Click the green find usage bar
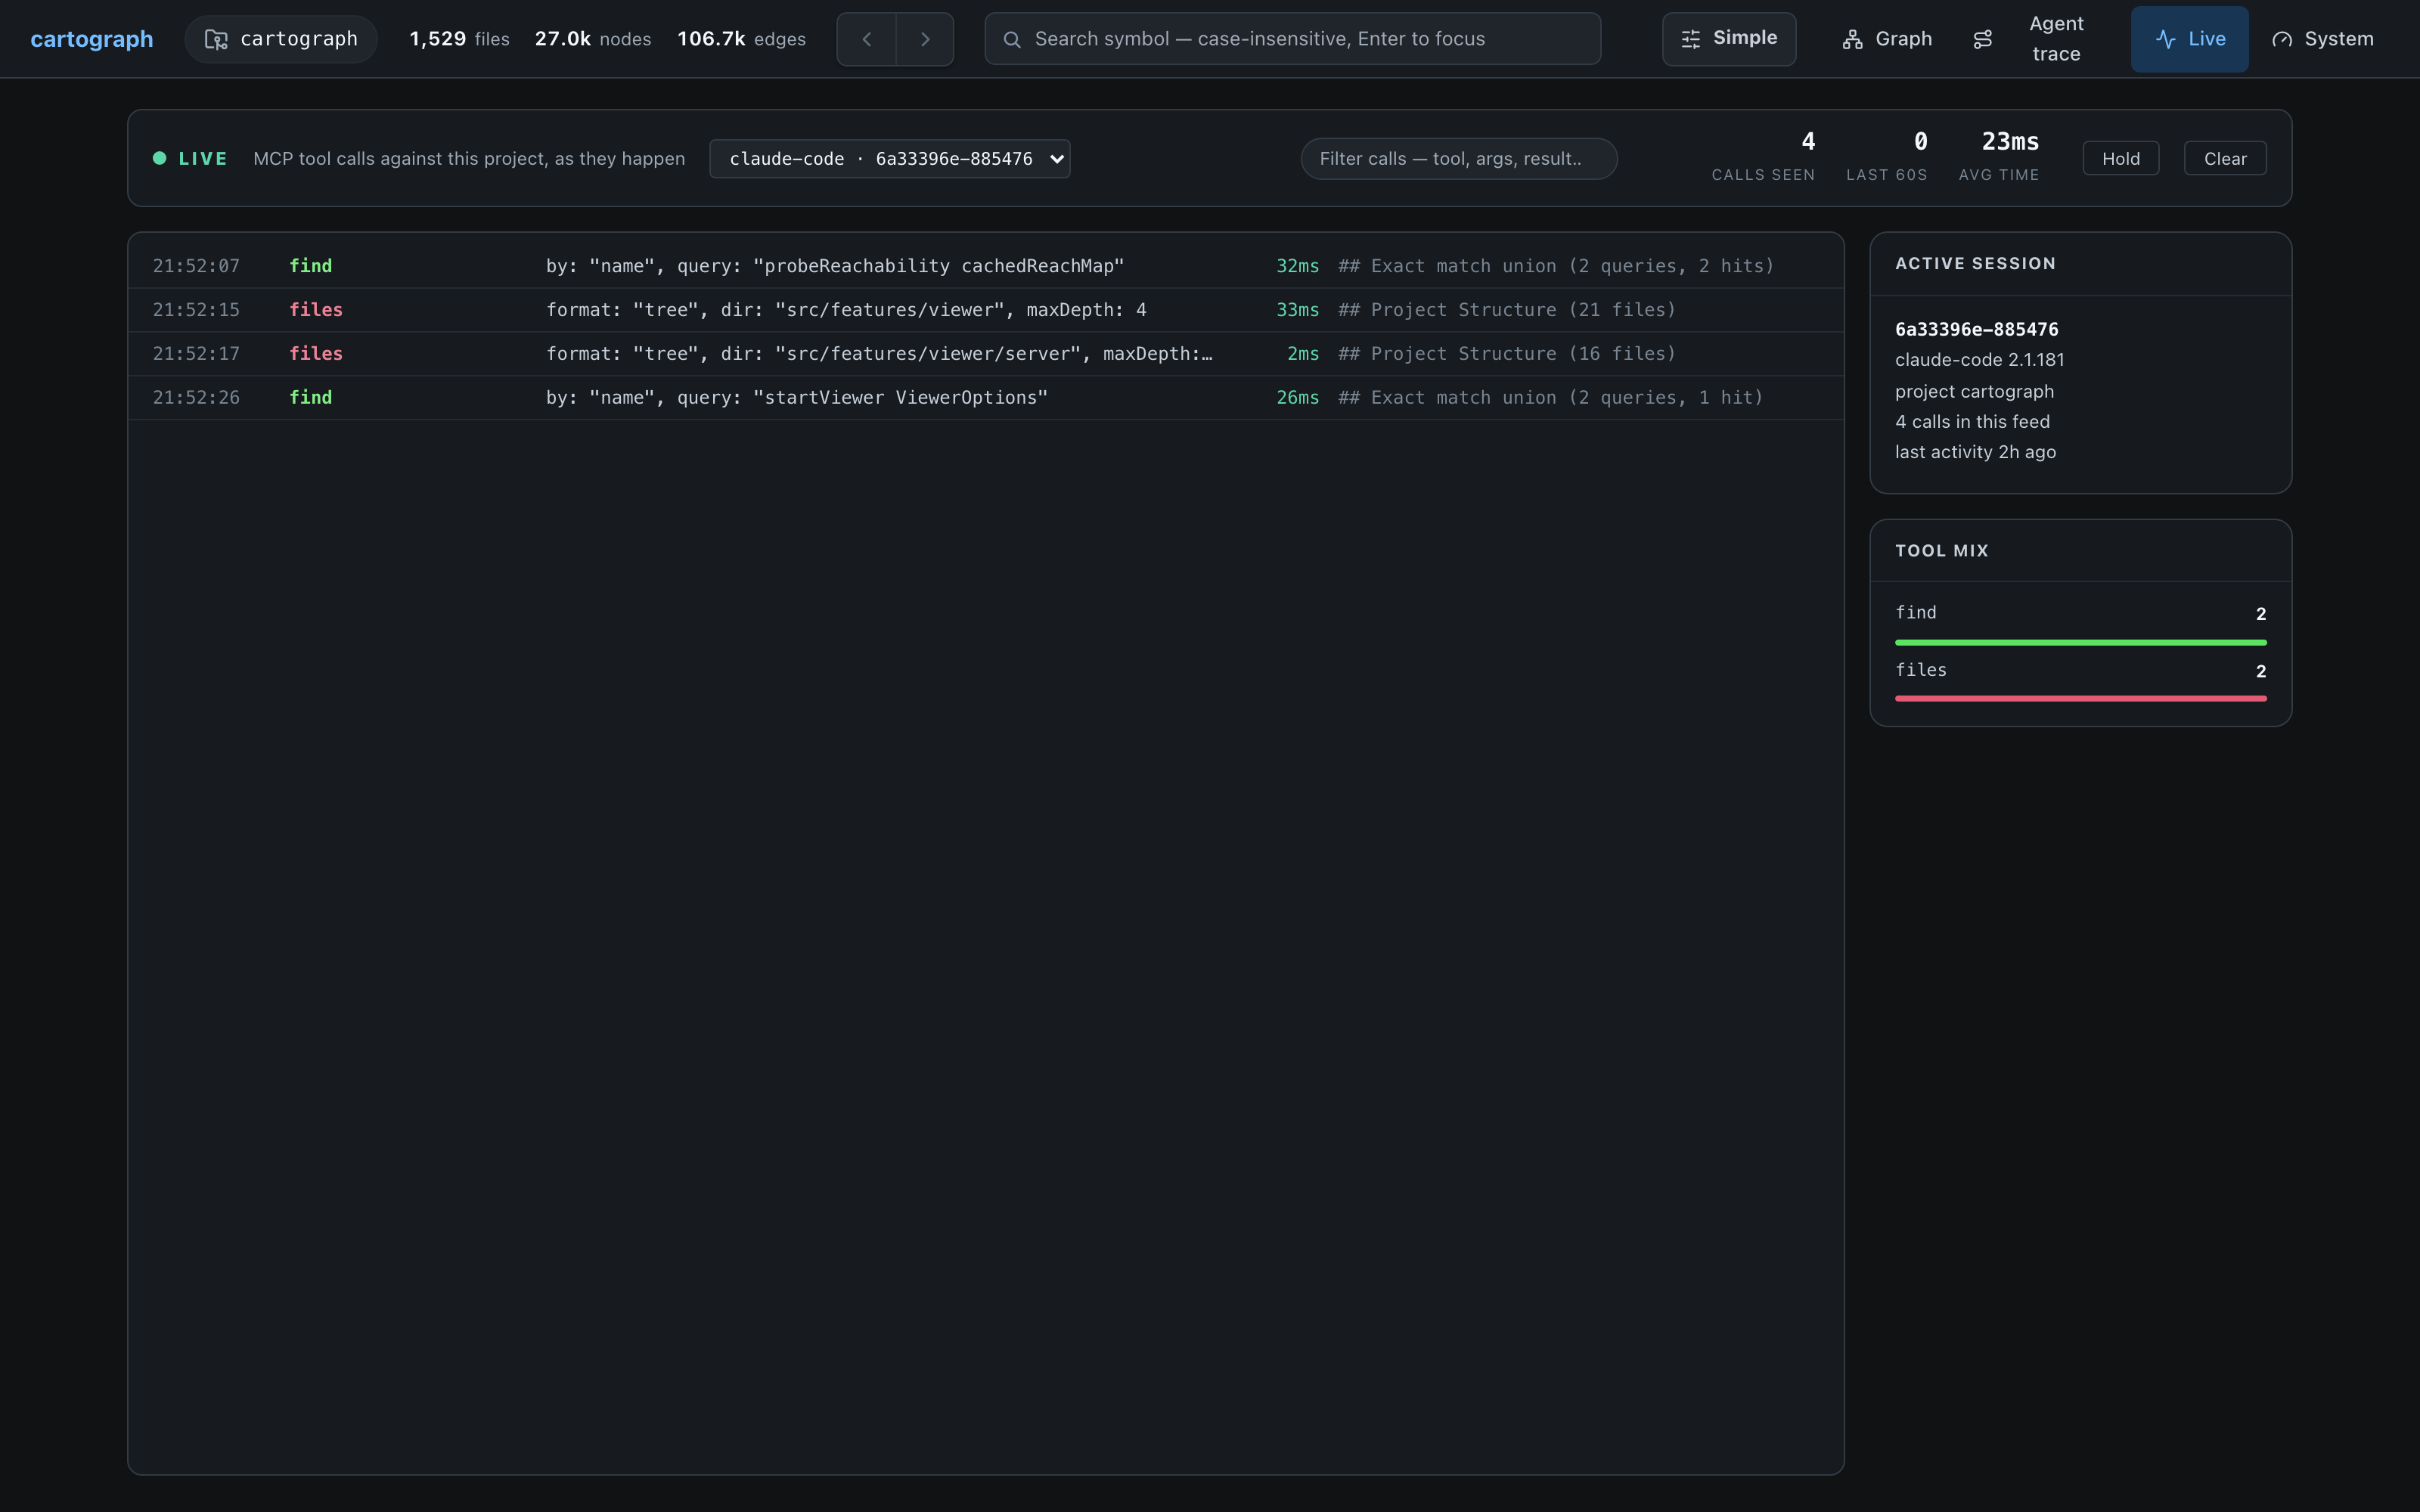The width and height of the screenshot is (2420, 1512). click(x=2080, y=642)
